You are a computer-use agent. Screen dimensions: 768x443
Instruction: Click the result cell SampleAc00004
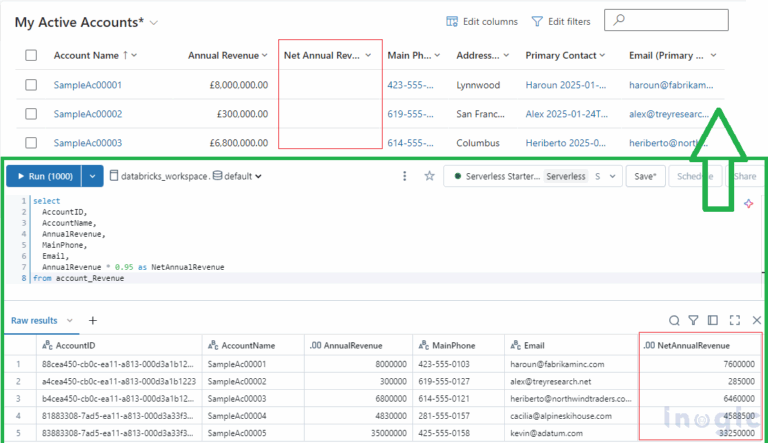237,416
